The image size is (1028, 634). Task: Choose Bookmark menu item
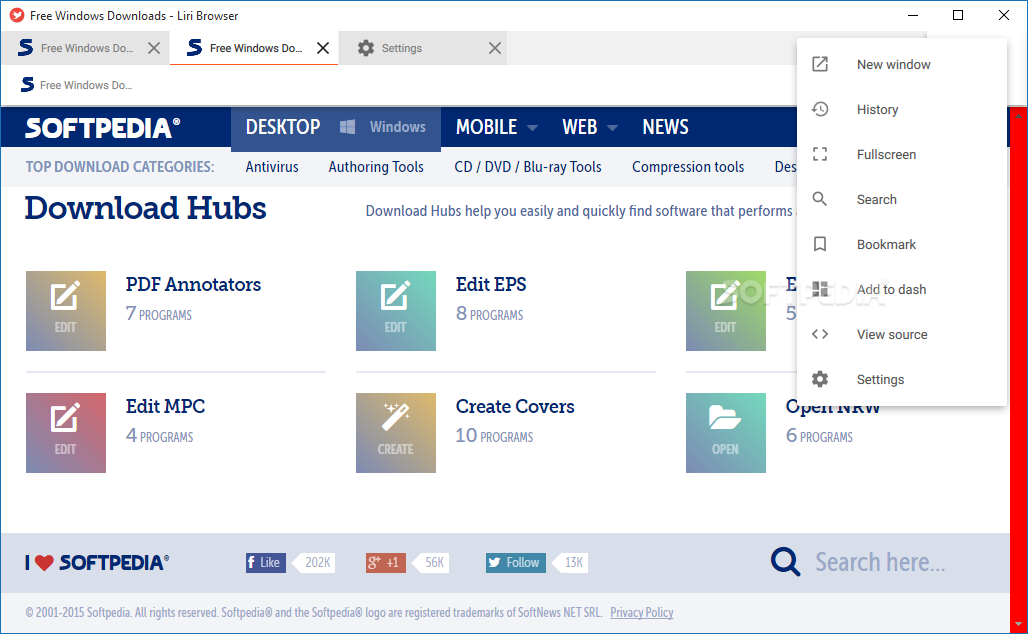coord(902,244)
